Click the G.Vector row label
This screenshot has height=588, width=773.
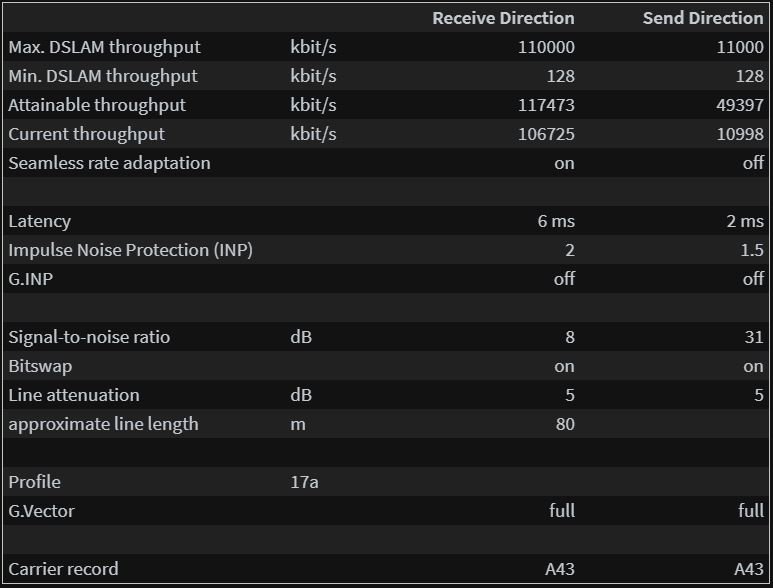(41, 511)
